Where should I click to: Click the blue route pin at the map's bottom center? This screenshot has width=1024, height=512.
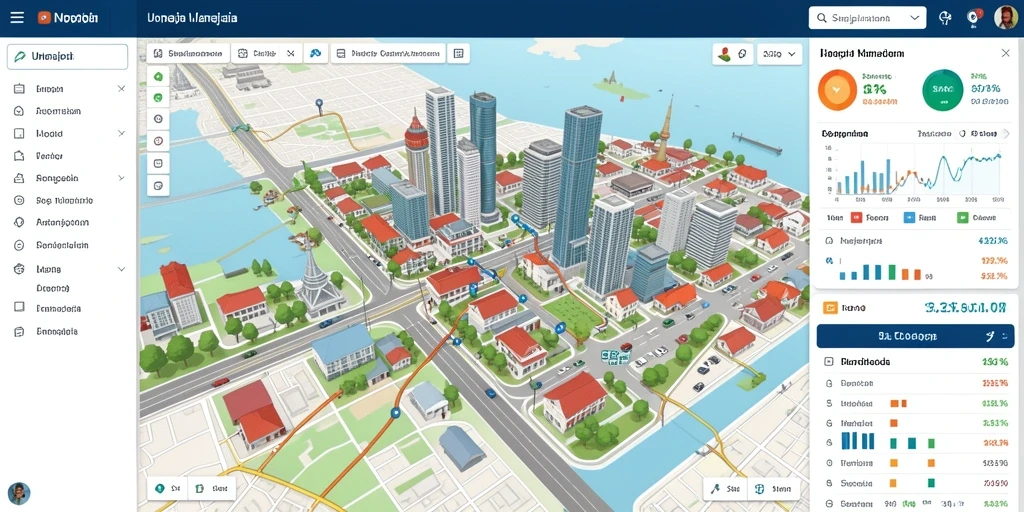click(x=394, y=412)
